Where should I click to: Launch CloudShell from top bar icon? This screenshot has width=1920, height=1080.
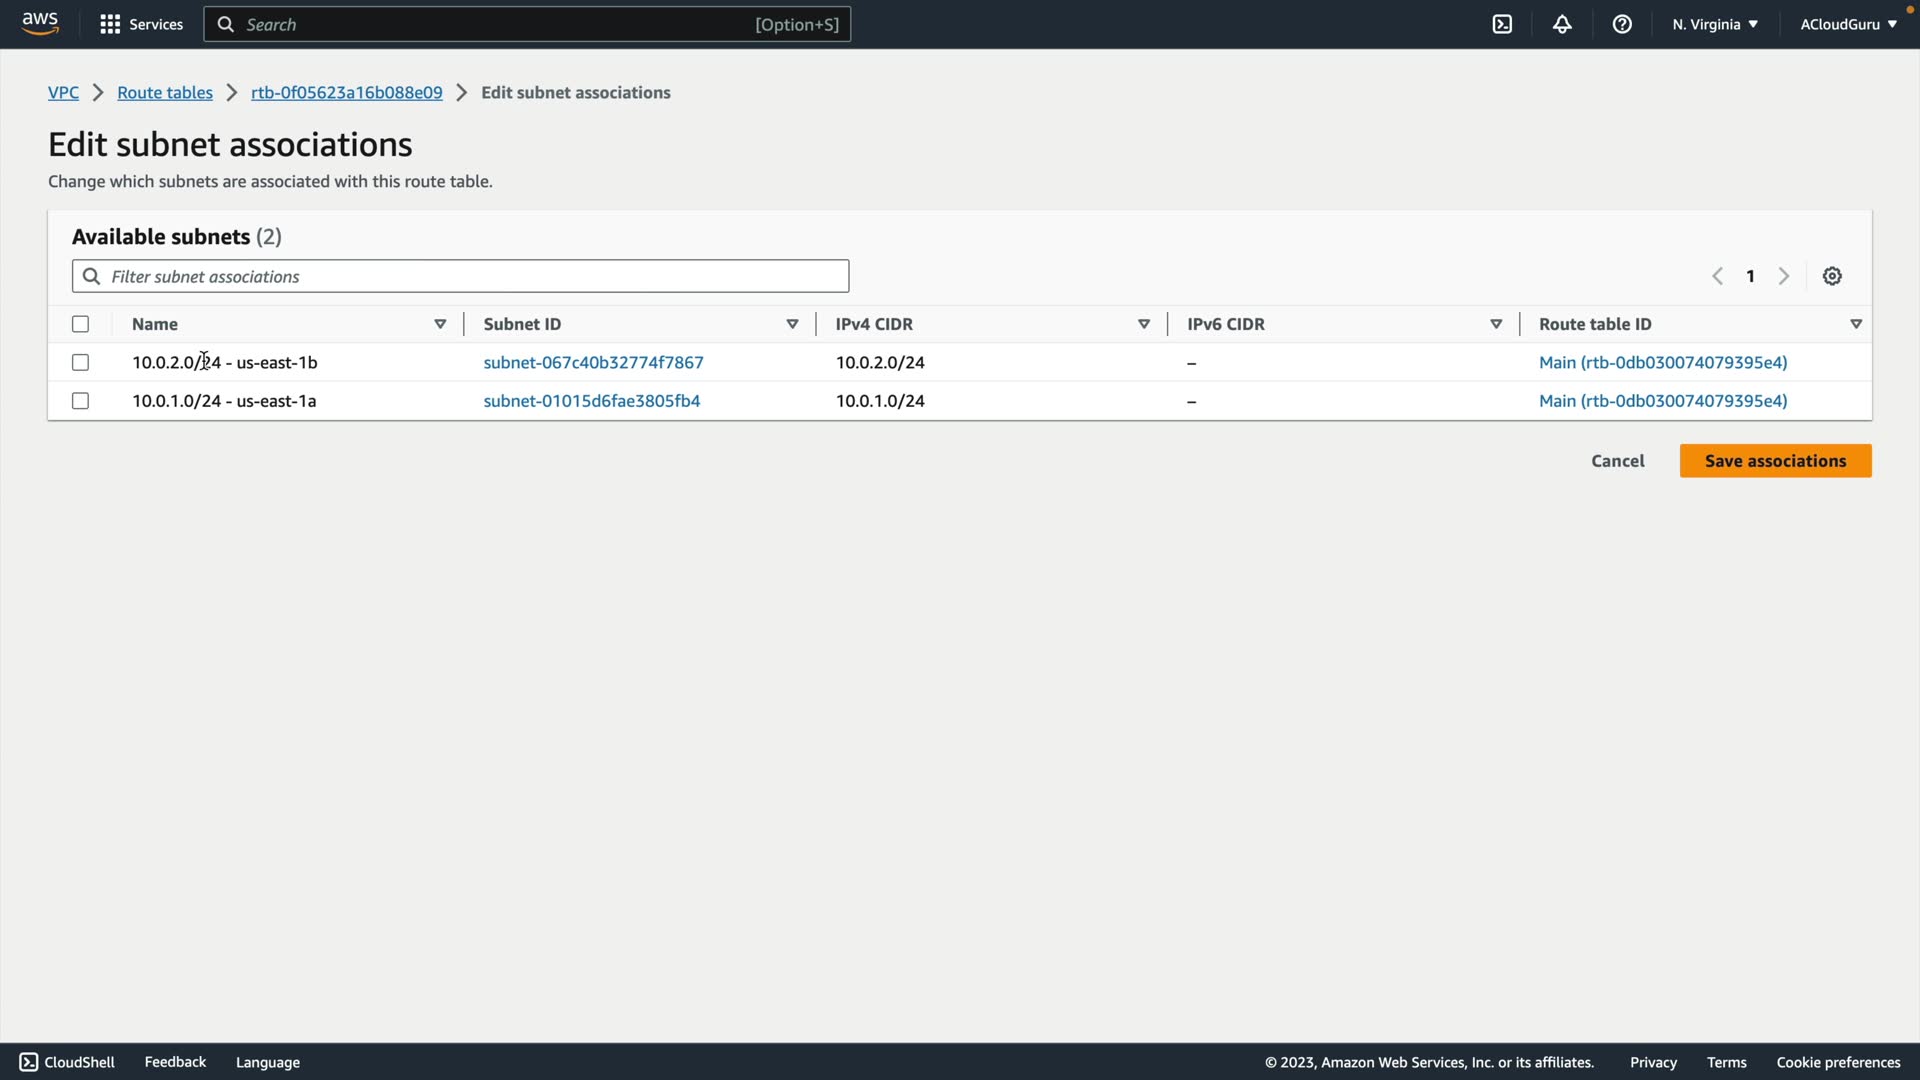pyautogui.click(x=1502, y=24)
